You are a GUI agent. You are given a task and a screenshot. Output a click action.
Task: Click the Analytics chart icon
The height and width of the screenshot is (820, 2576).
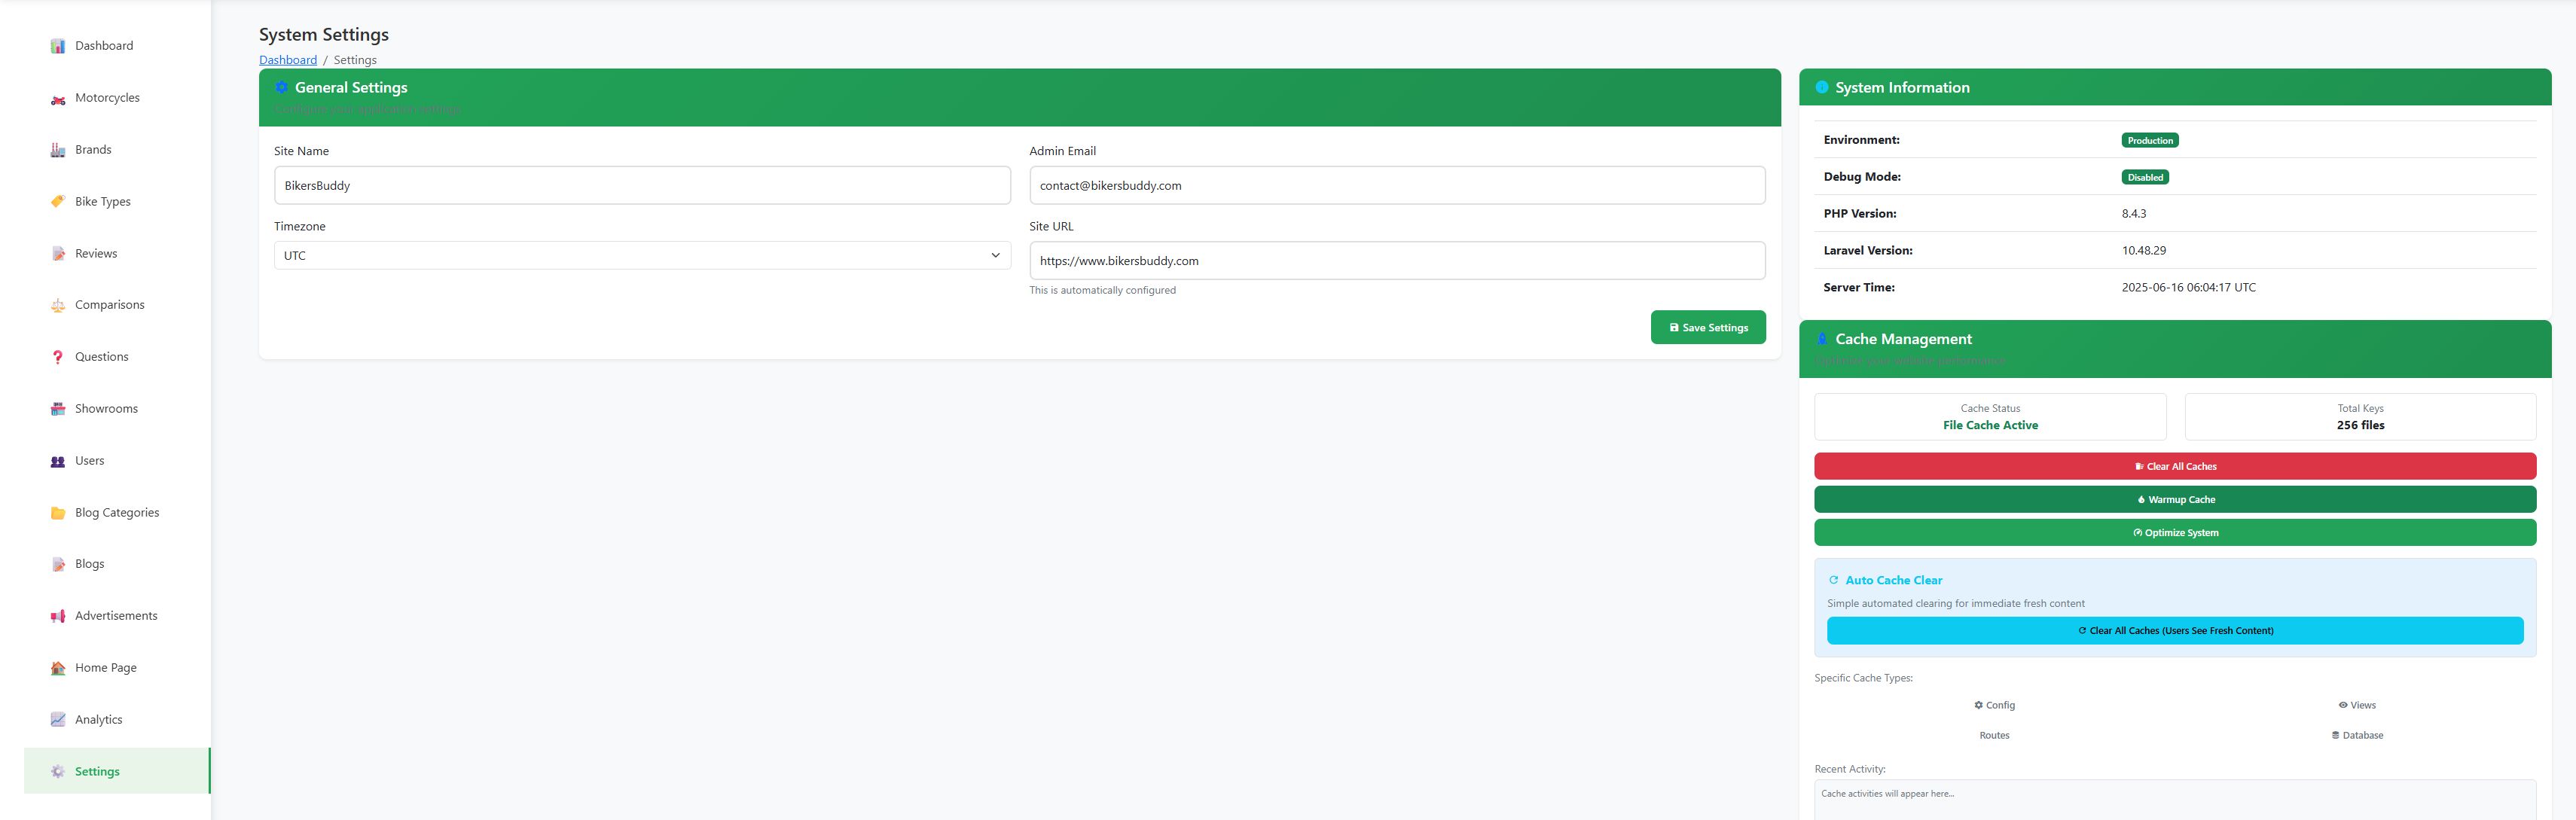click(58, 720)
